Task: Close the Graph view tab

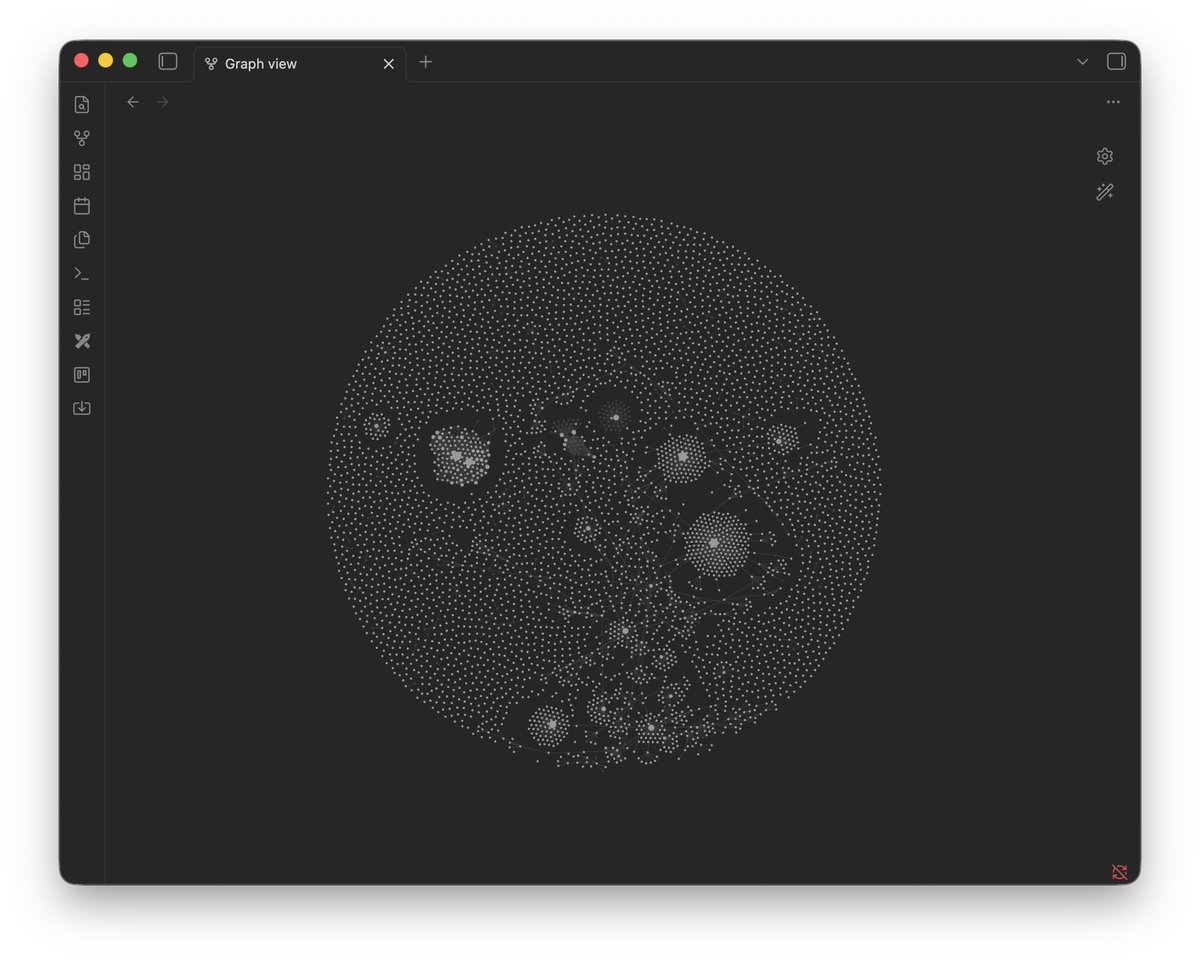Action: [389, 64]
